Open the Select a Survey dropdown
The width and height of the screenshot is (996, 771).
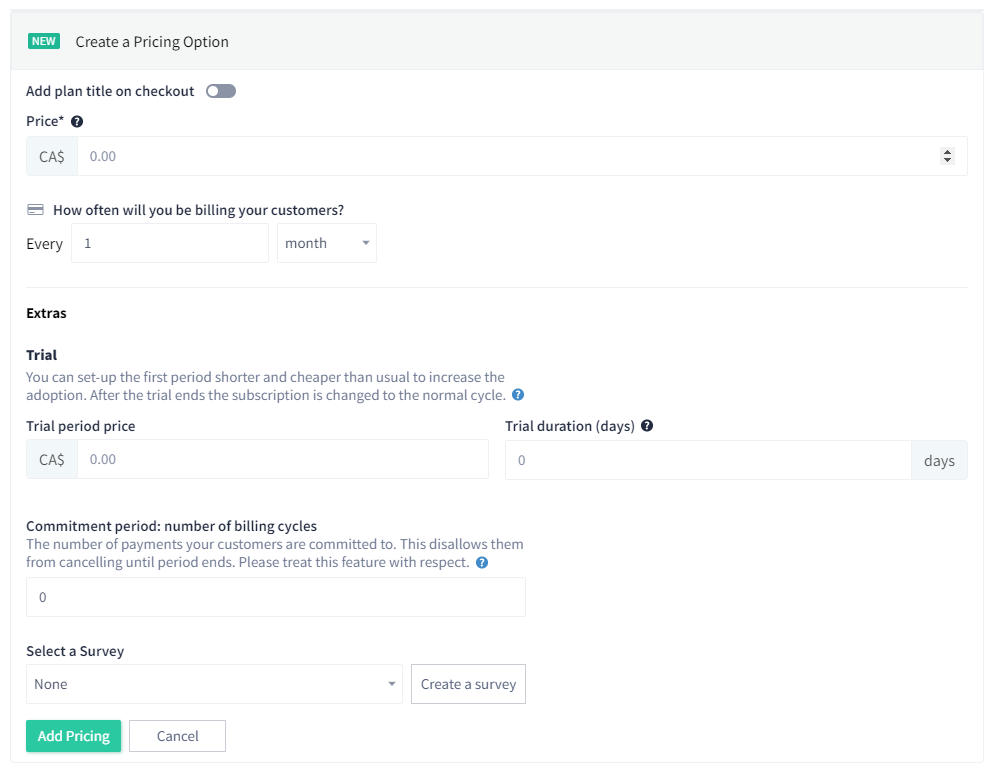(x=215, y=684)
